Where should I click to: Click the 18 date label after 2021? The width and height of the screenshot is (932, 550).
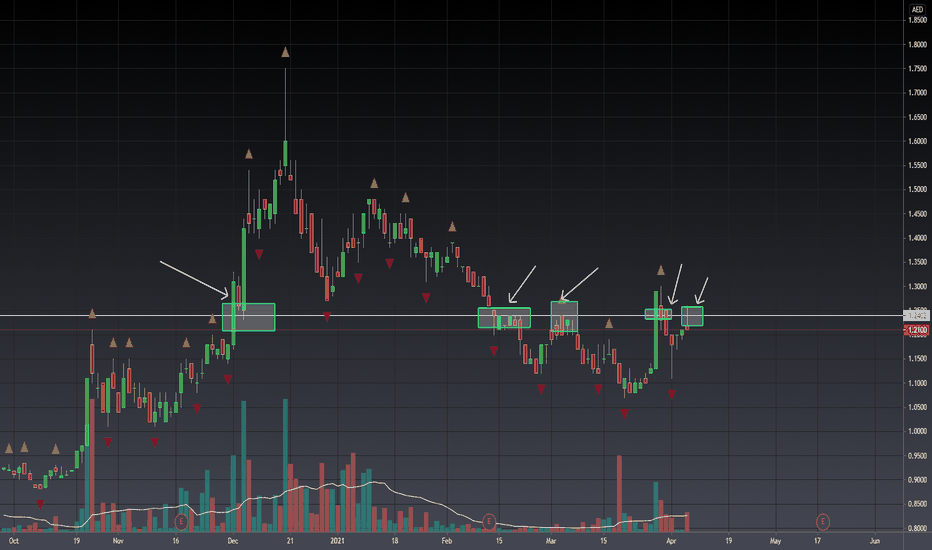(x=394, y=541)
